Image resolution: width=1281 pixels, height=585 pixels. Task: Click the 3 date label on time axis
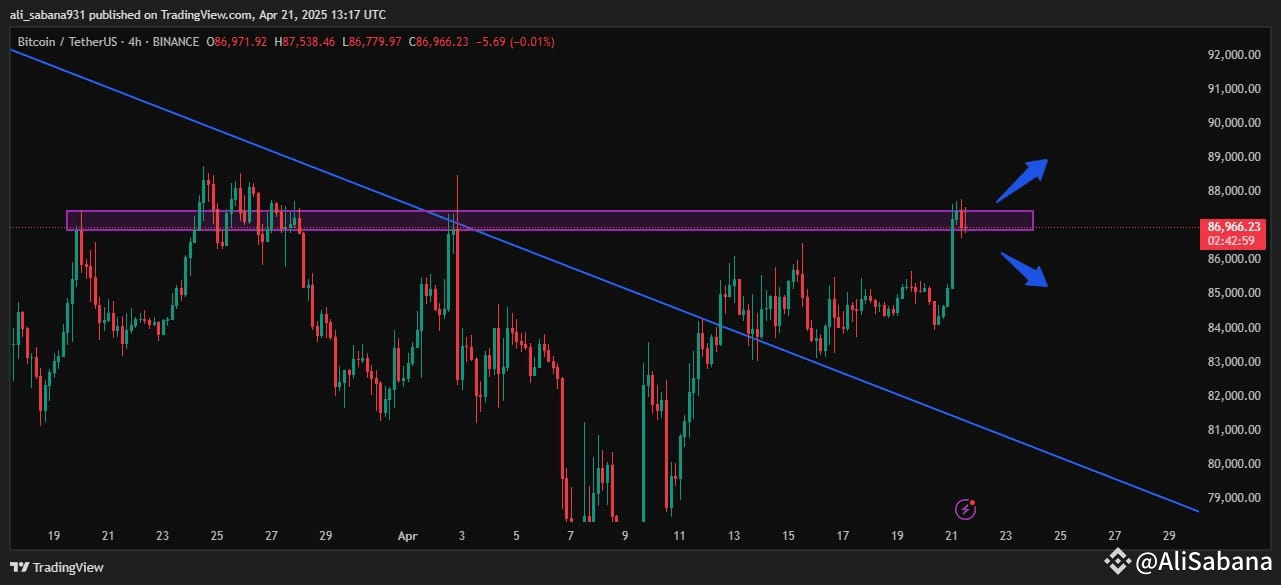tap(462, 536)
